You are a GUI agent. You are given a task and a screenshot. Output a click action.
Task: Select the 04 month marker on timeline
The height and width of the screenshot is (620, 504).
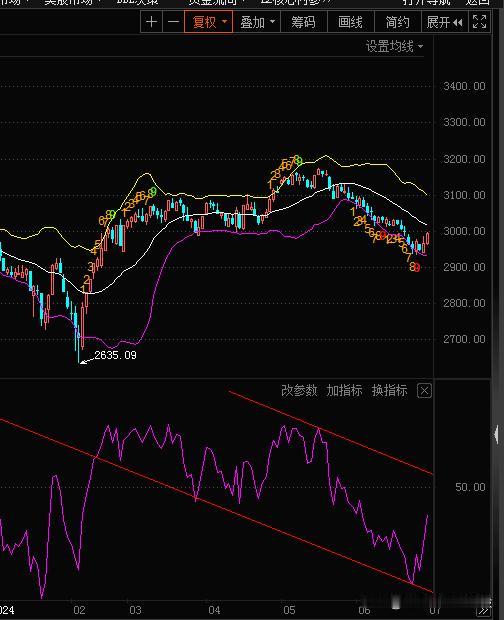point(214,610)
